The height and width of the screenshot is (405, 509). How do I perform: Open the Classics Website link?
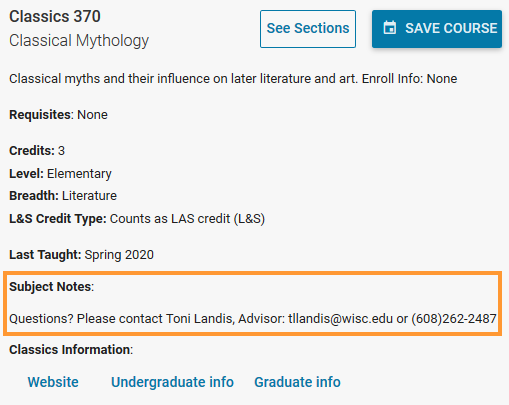pyautogui.click(x=53, y=382)
